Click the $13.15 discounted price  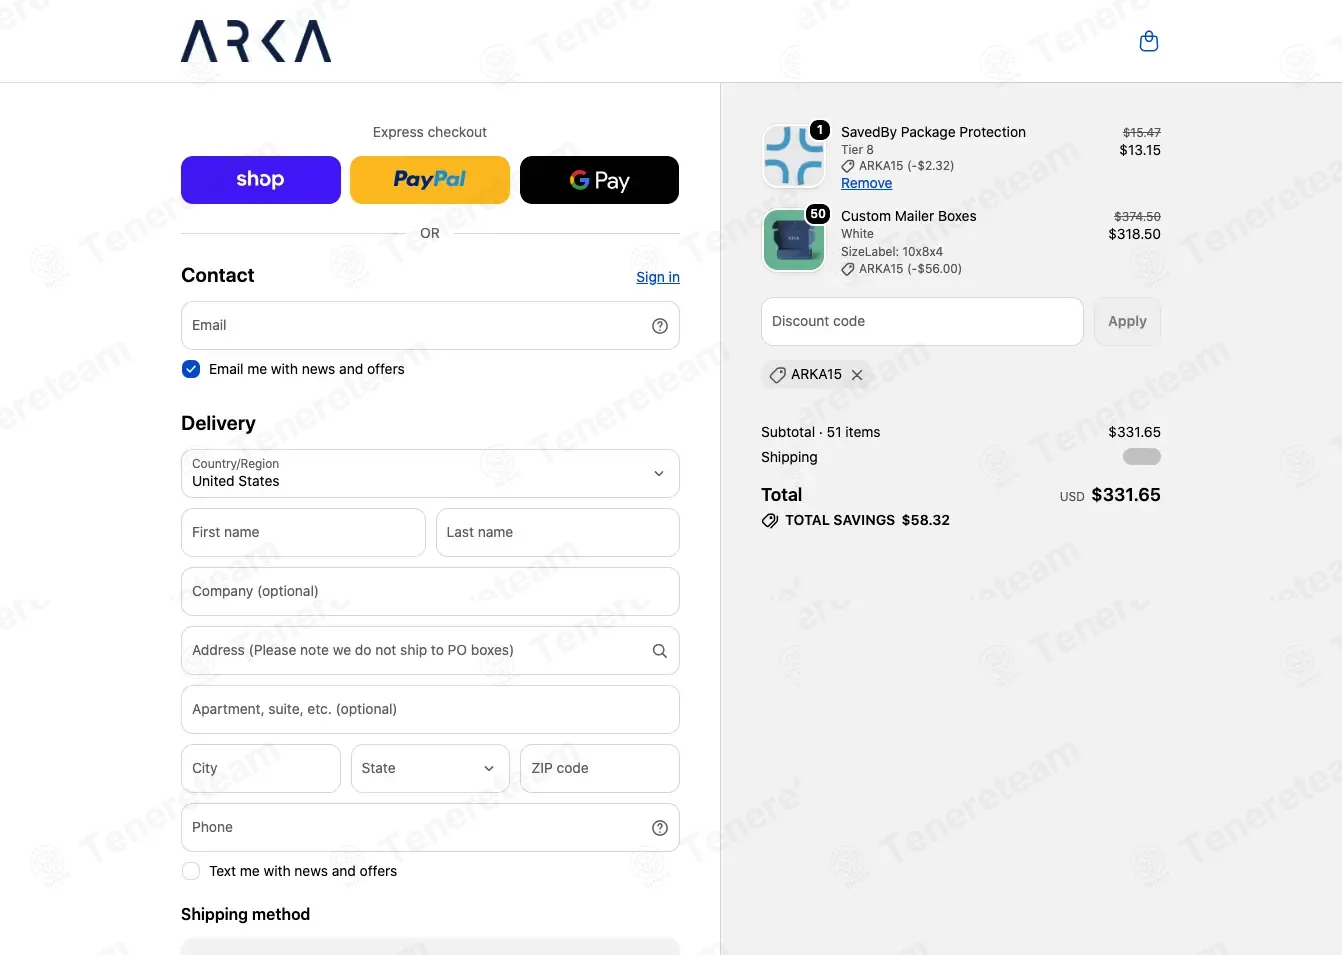[x=1140, y=150]
